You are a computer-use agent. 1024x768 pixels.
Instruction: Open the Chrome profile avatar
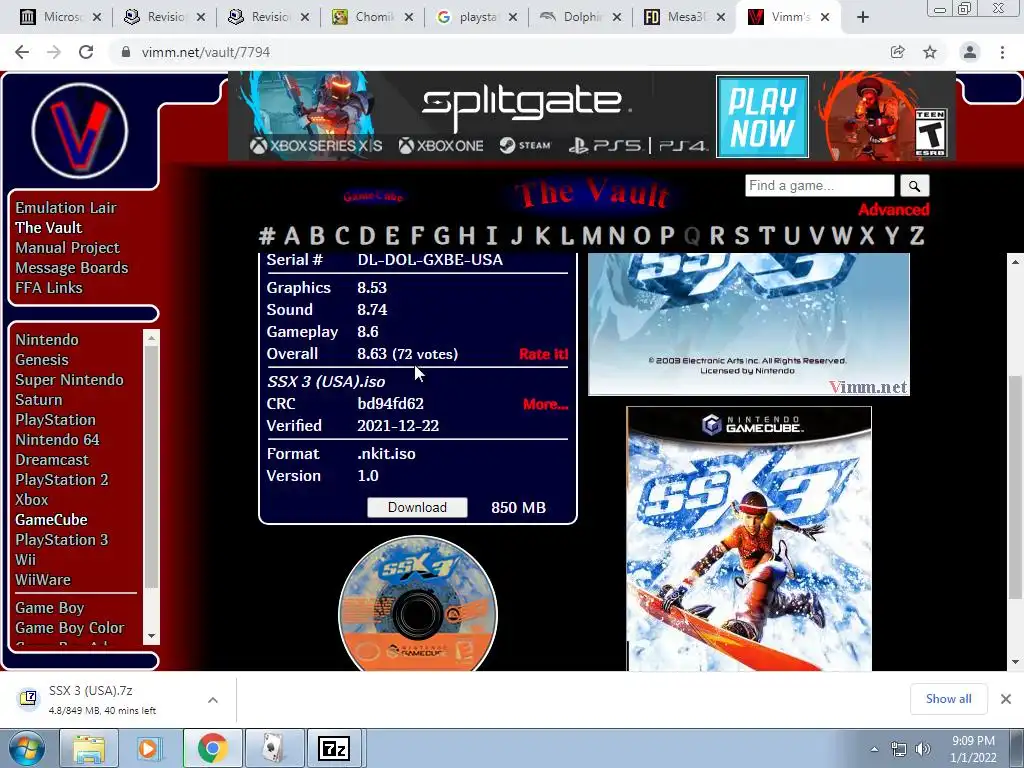(x=970, y=52)
